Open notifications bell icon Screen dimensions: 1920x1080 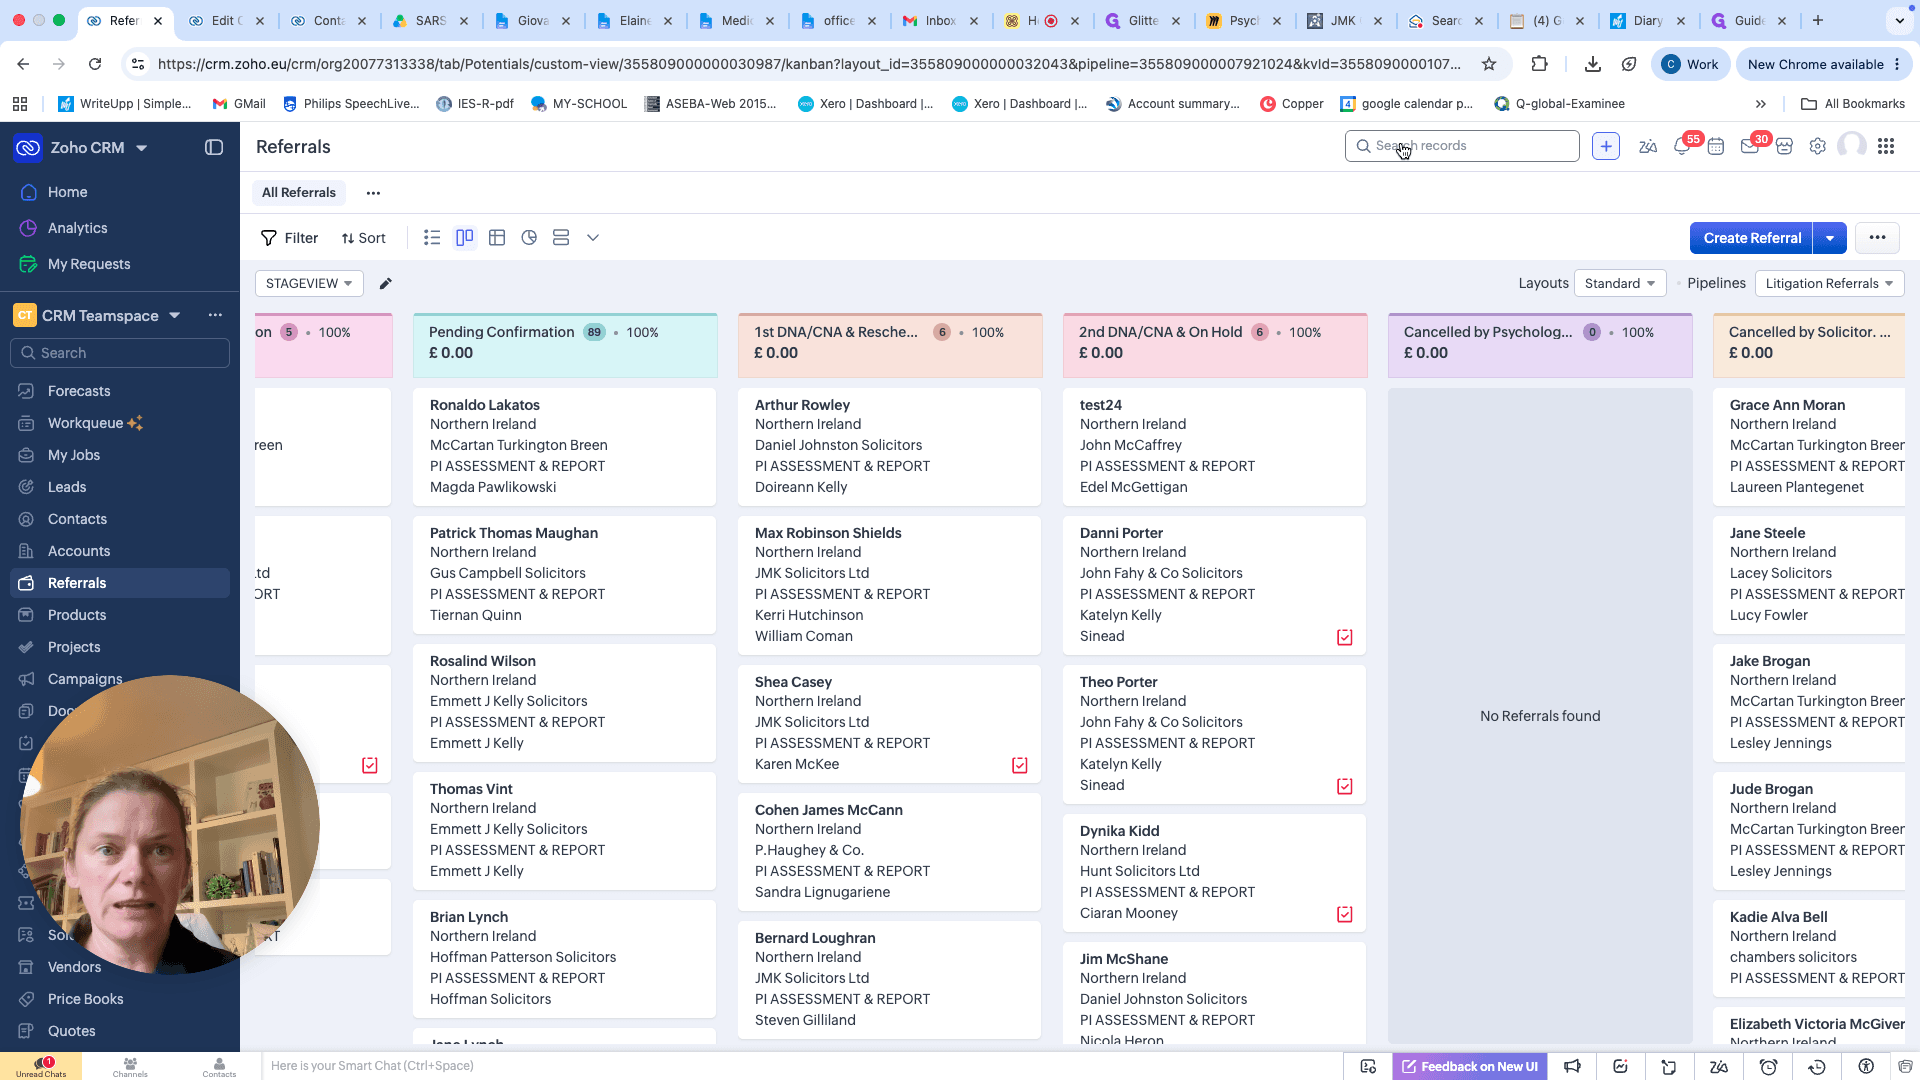(1682, 147)
